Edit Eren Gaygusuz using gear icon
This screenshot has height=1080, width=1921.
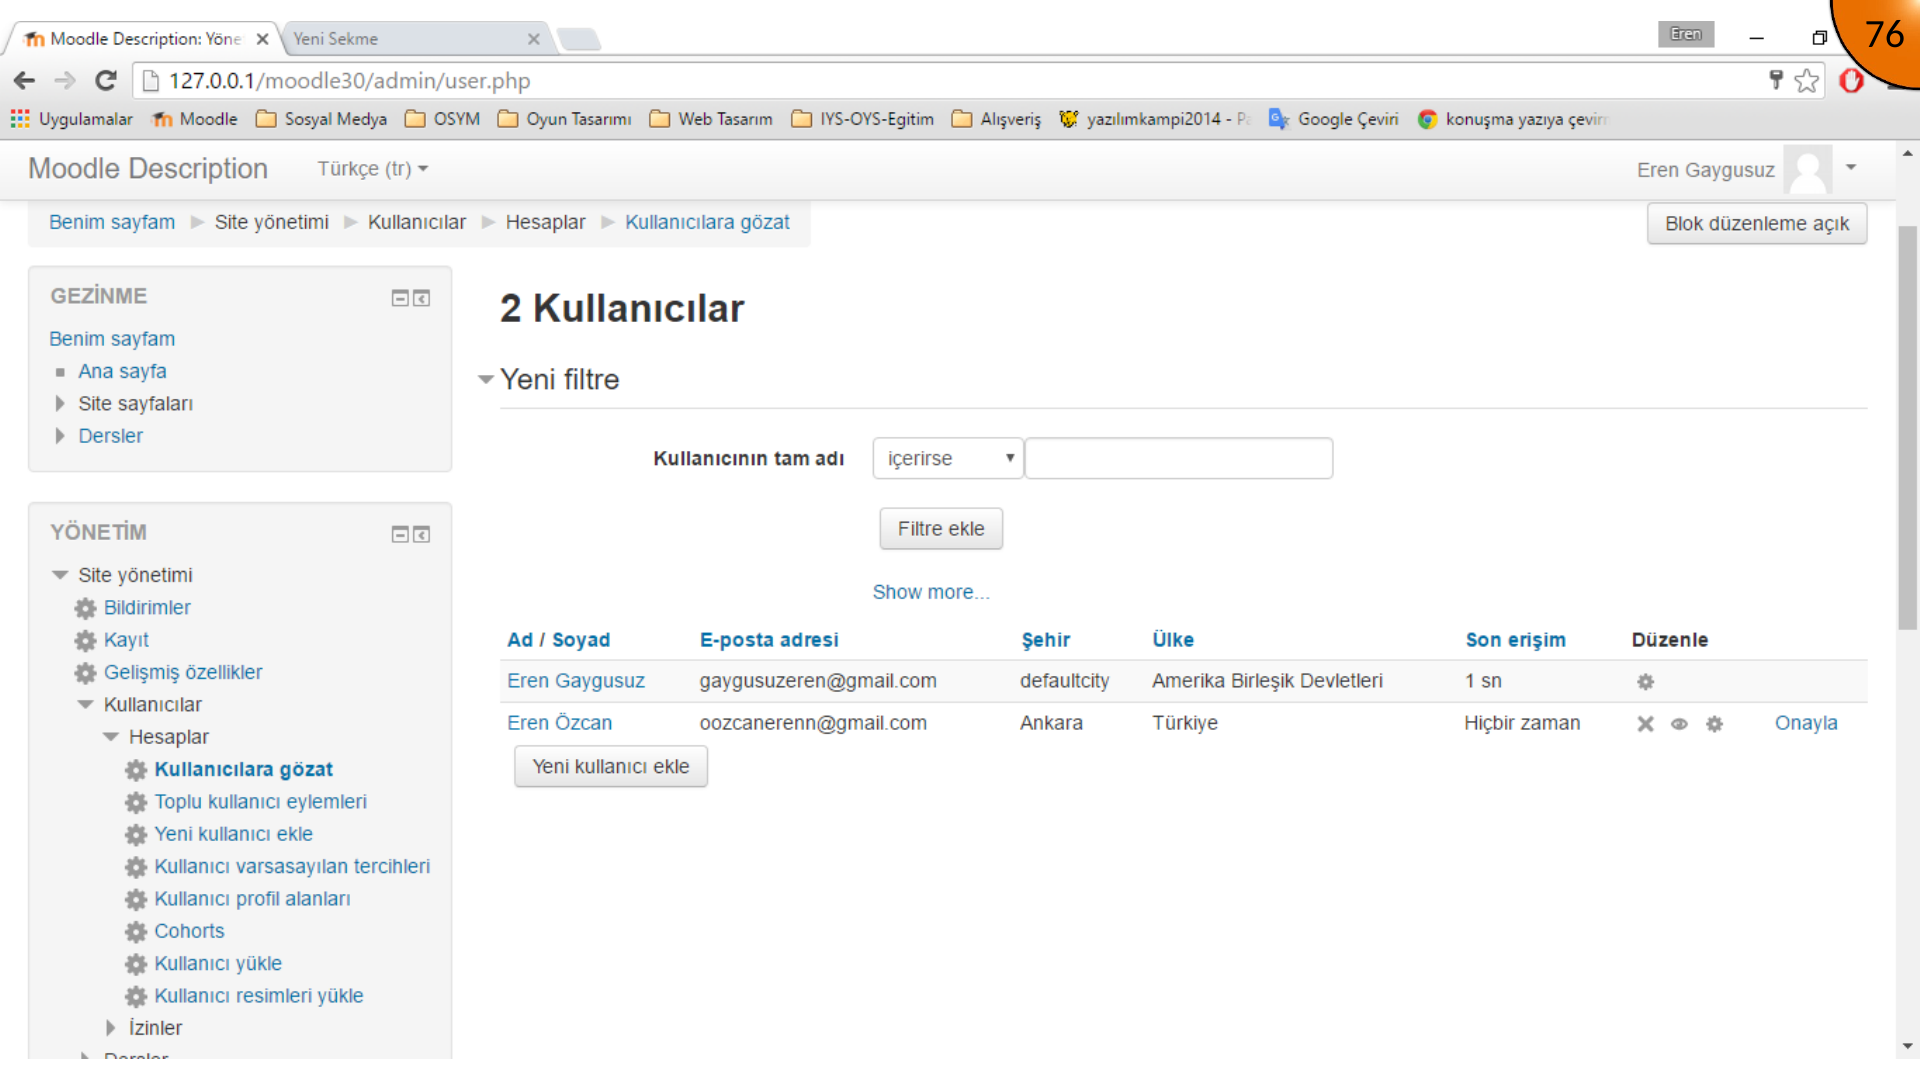pyautogui.click(x=1645, y=682)
